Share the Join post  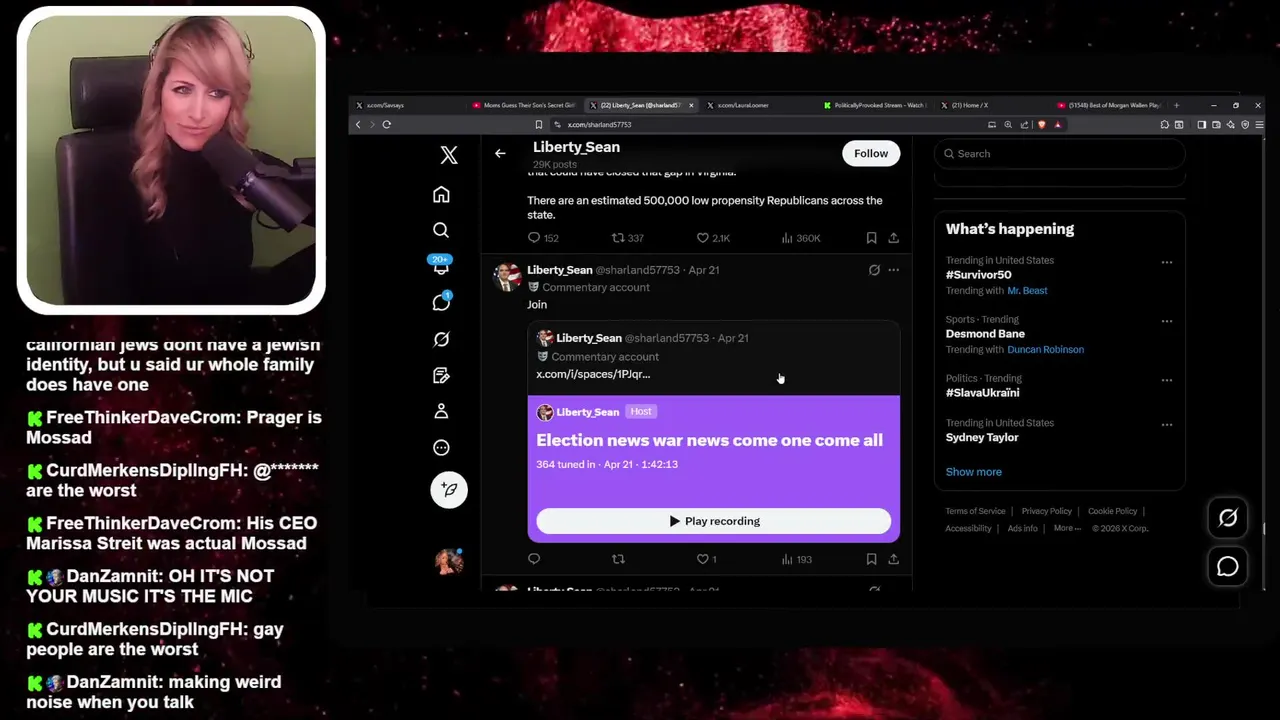point(893,559)
